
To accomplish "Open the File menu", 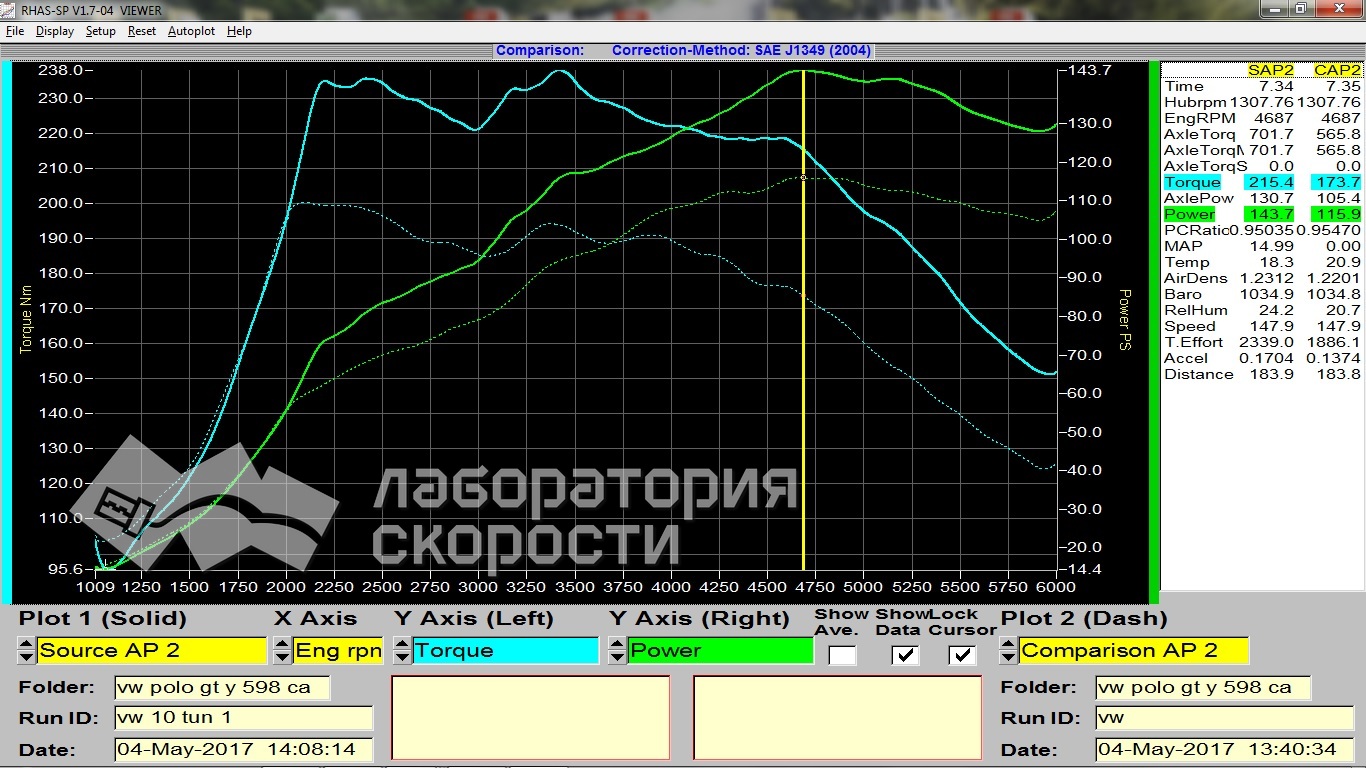I will (14, 31).
